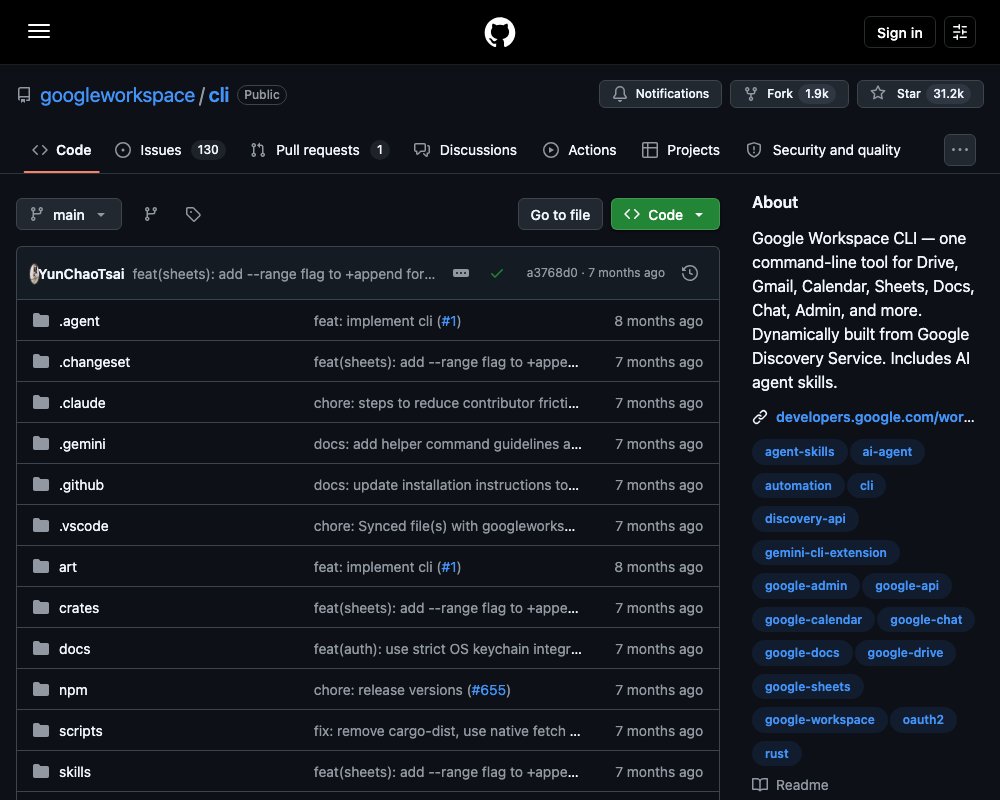
Task: Click the docs folder icon
Action: (41, 648)
